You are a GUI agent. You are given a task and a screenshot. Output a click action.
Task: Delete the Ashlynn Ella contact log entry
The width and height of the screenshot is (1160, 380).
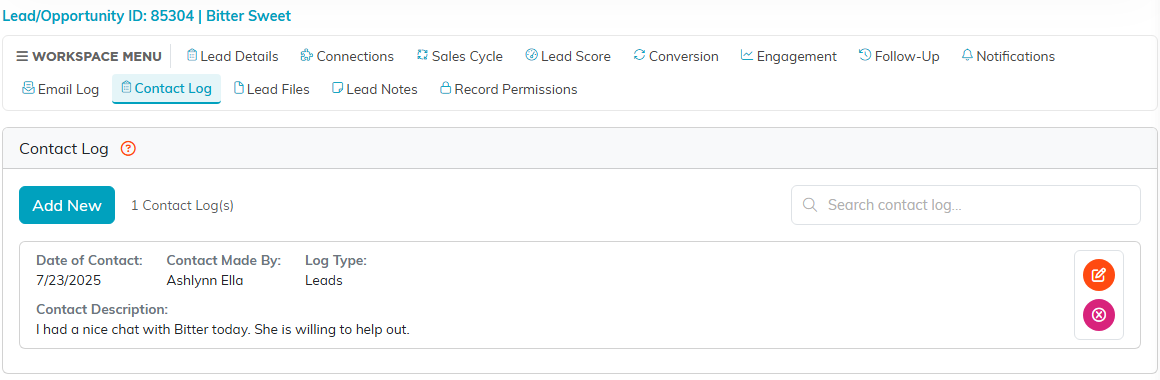pyautogui.click(x=1099, y=315)
